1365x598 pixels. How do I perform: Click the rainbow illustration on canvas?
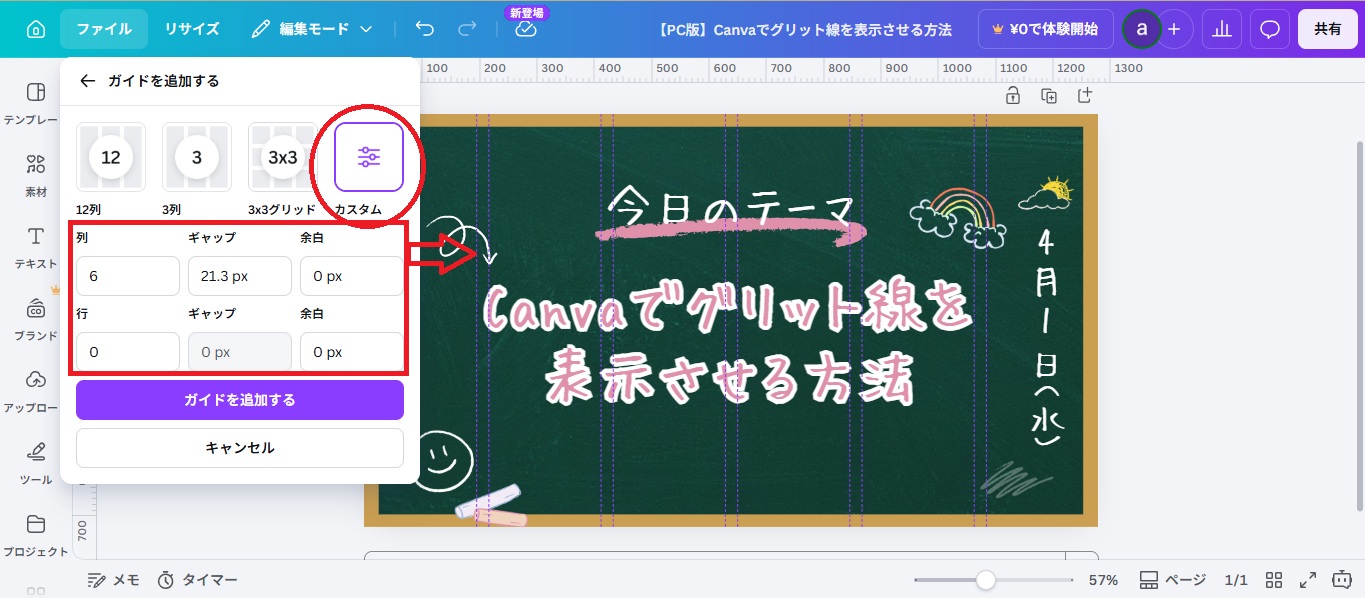958,220
